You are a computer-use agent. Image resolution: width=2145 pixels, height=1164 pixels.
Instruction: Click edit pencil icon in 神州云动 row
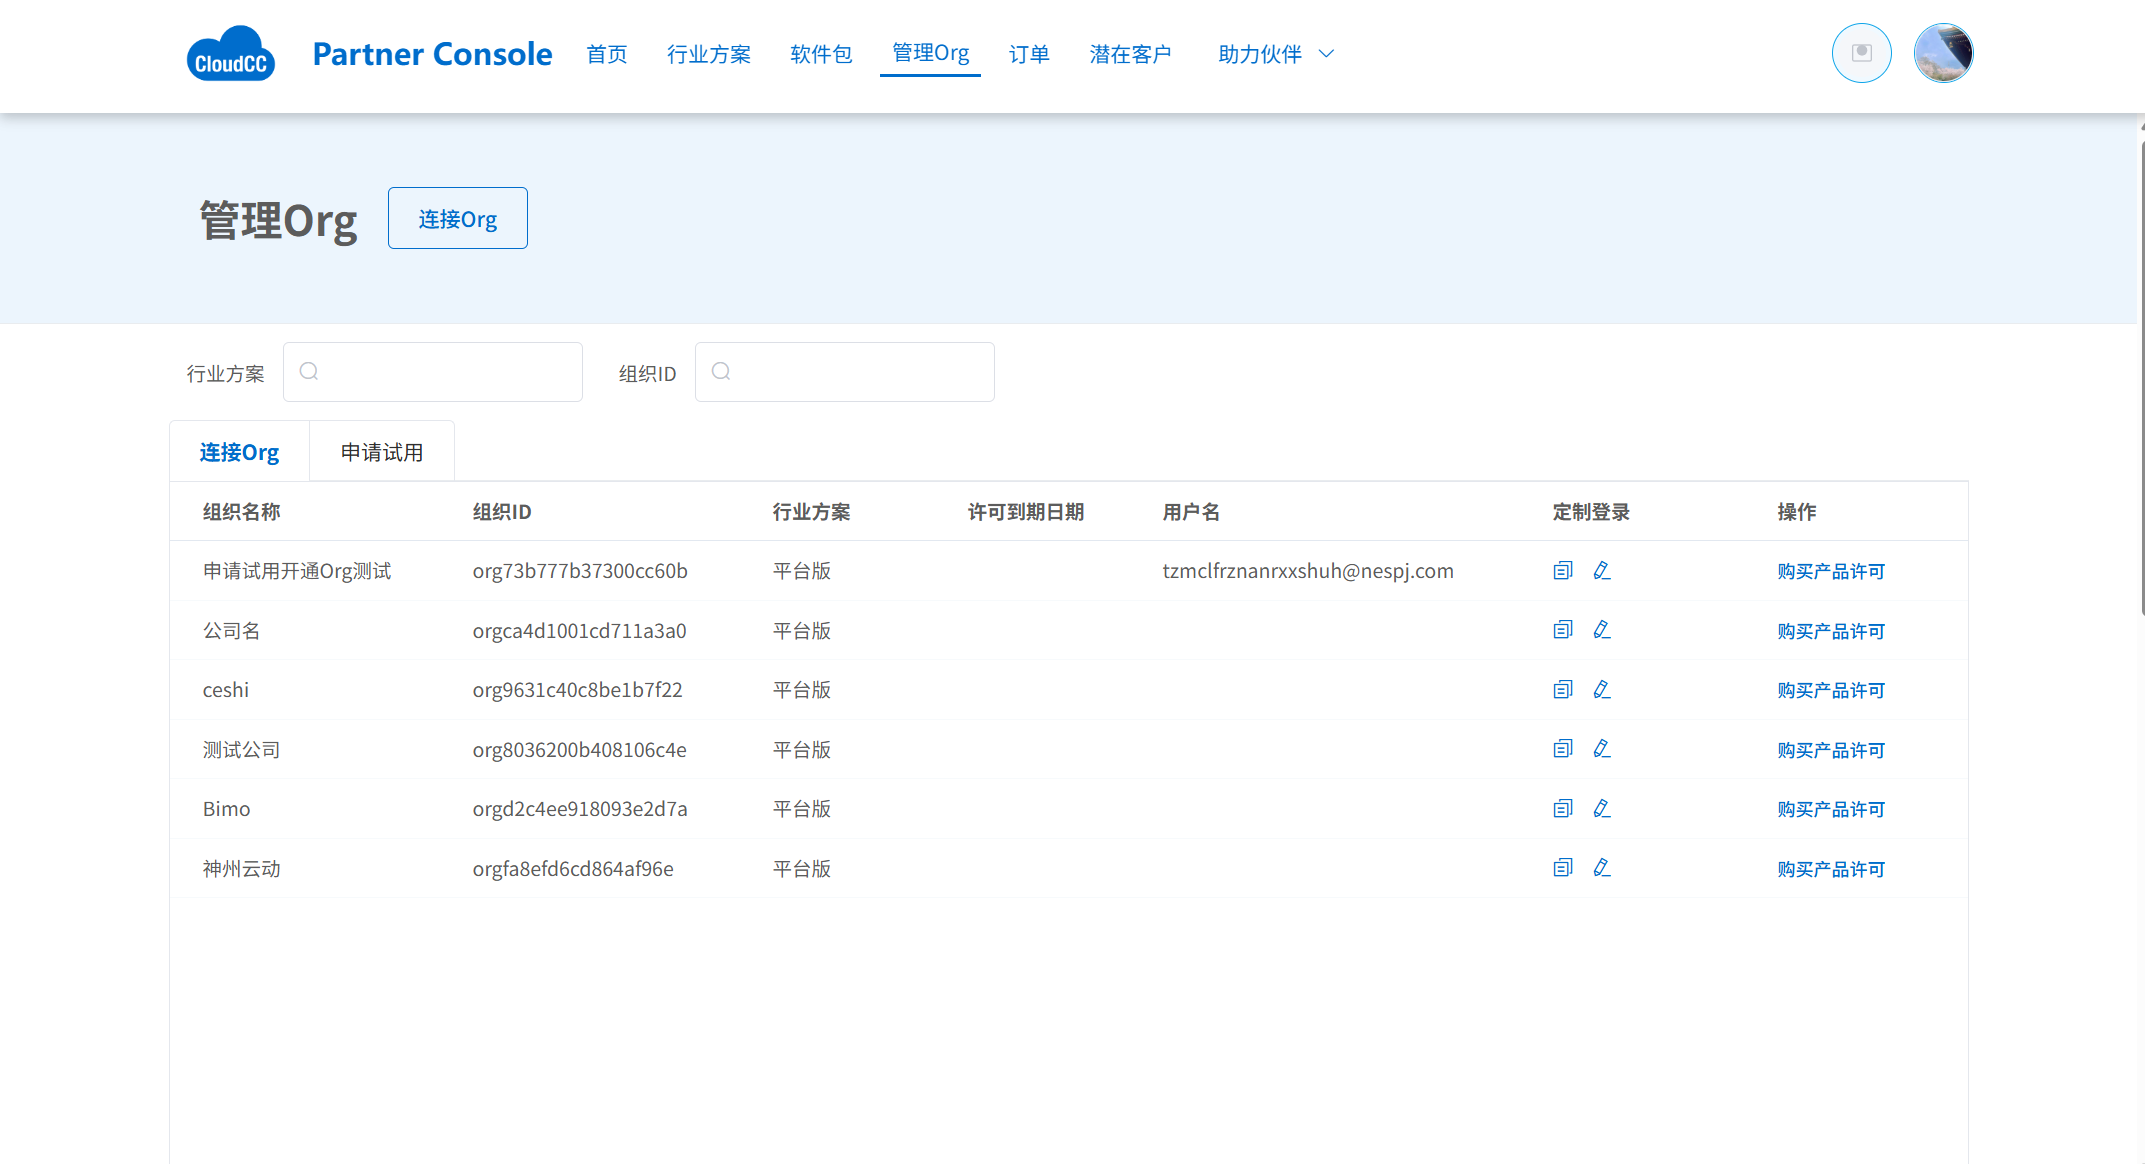click(x=1601, y=868)
